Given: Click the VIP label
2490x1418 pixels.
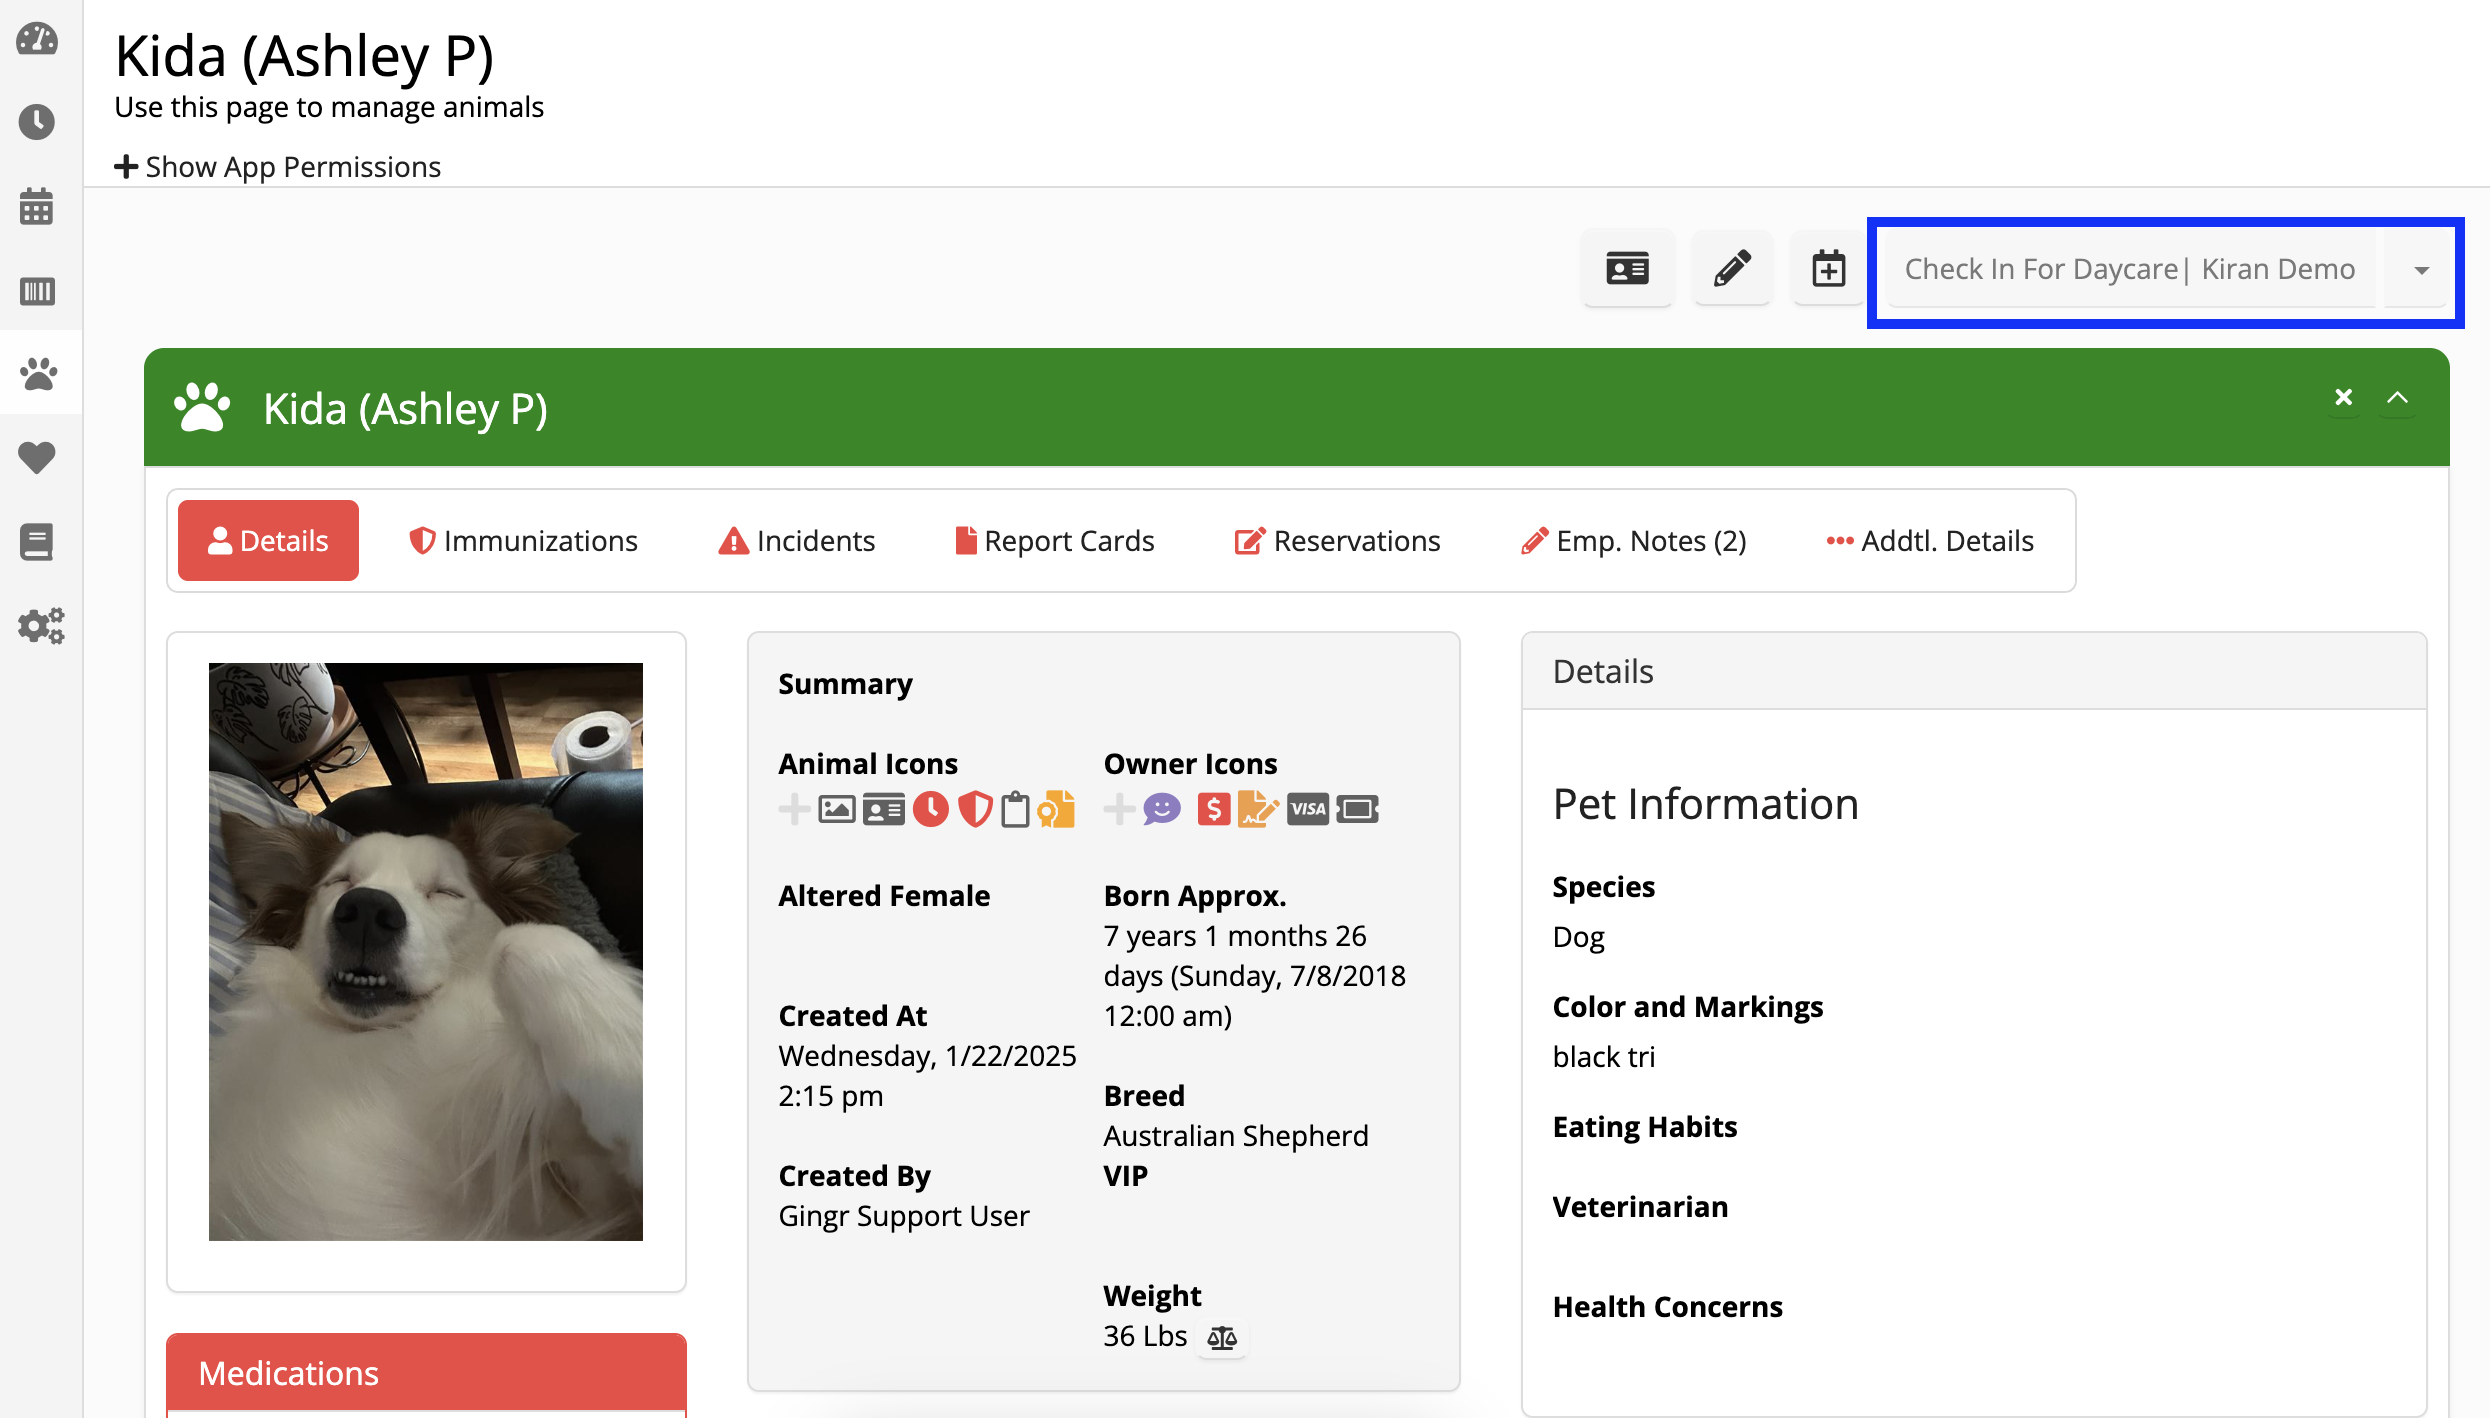Looking at the screenshot, I should (x=1126, y=1176).
